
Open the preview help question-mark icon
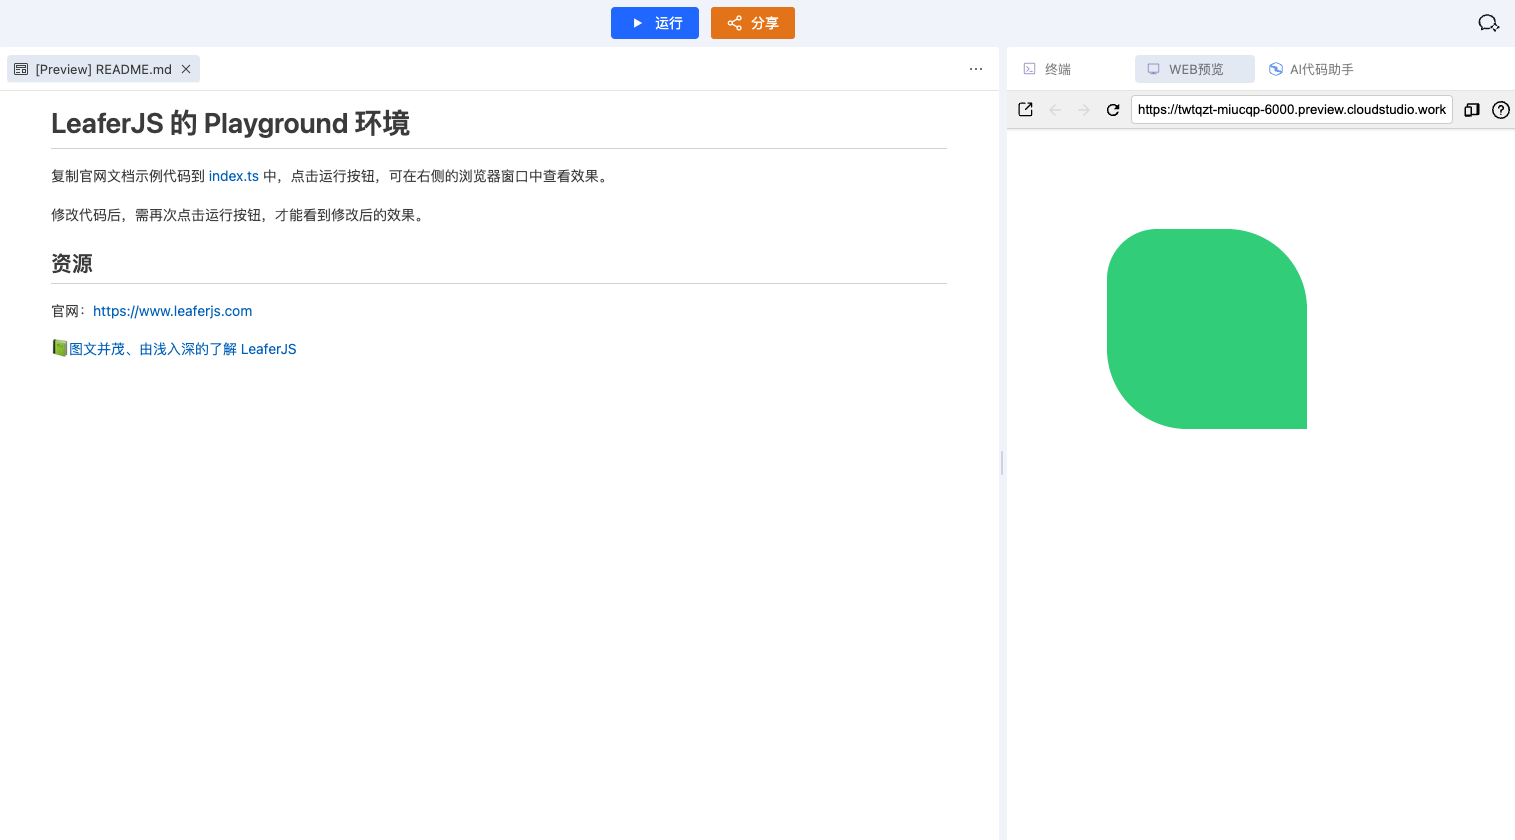(x=1500, y=110)
